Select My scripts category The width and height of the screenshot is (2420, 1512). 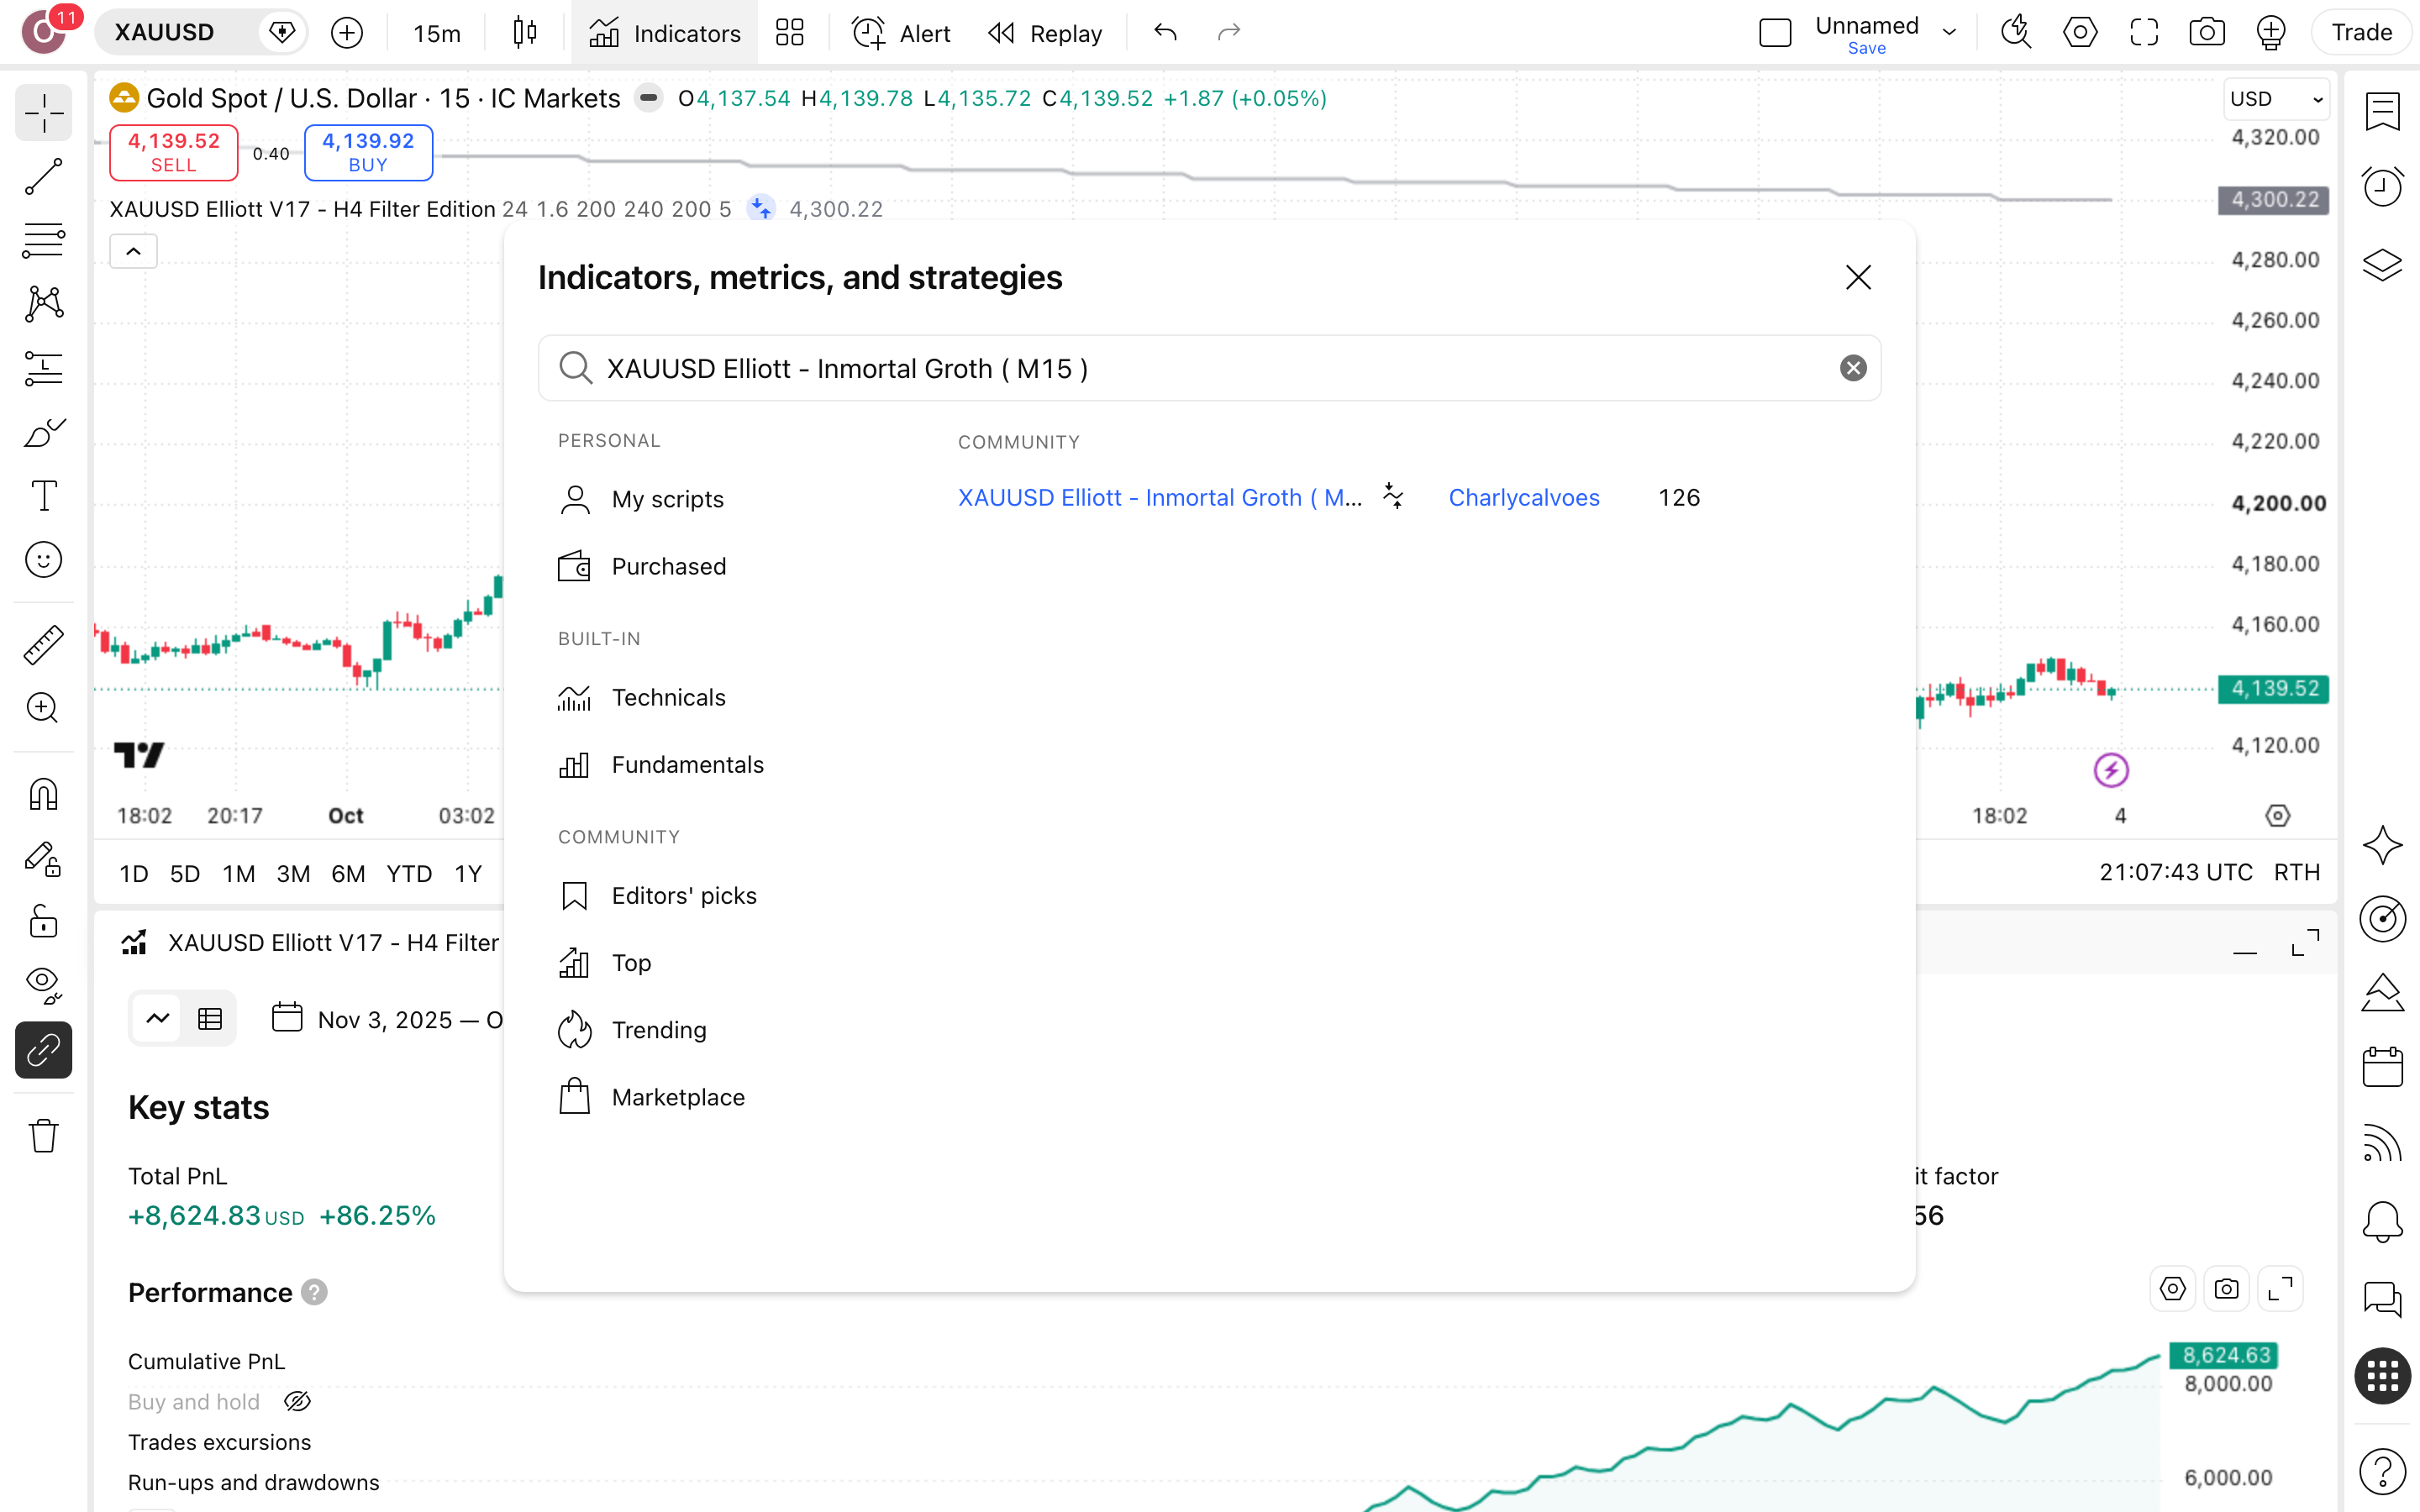641,499
